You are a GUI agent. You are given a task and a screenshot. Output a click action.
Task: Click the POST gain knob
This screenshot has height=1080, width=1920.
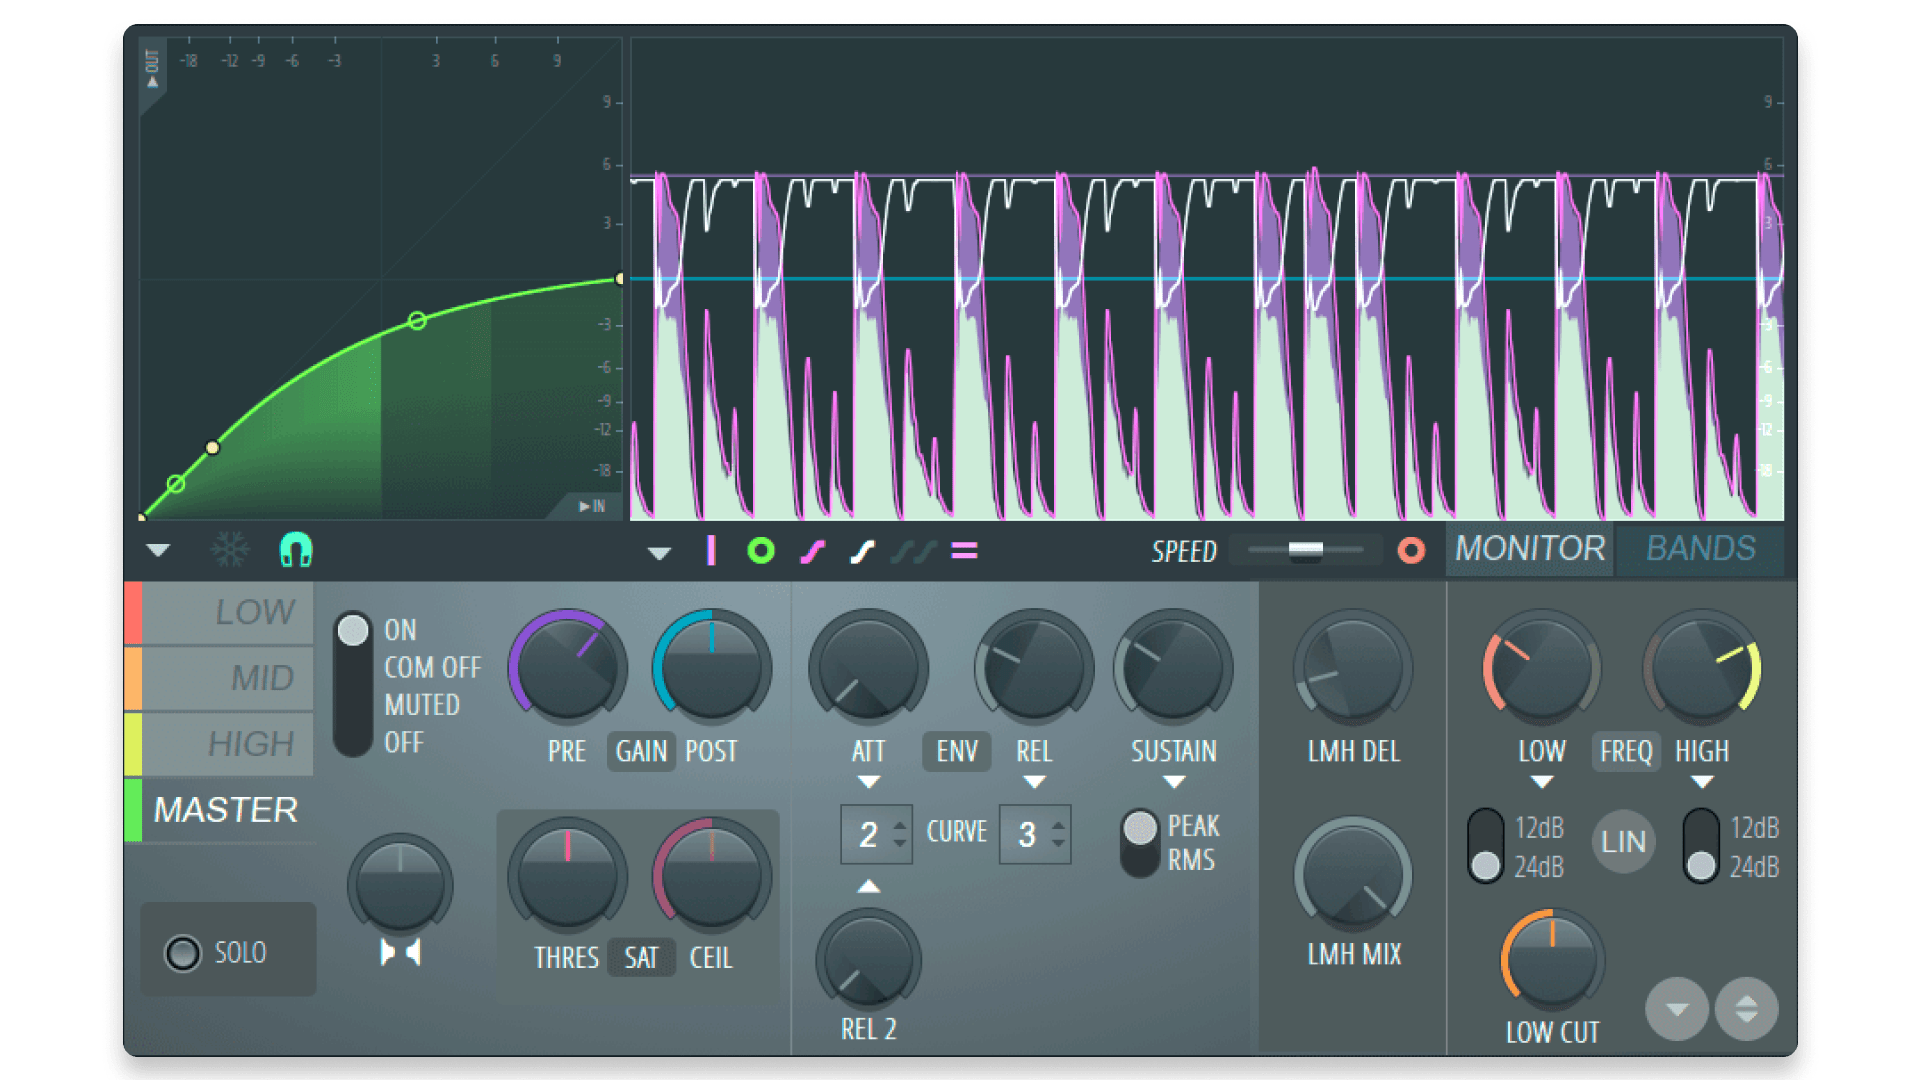click(711, 667)
